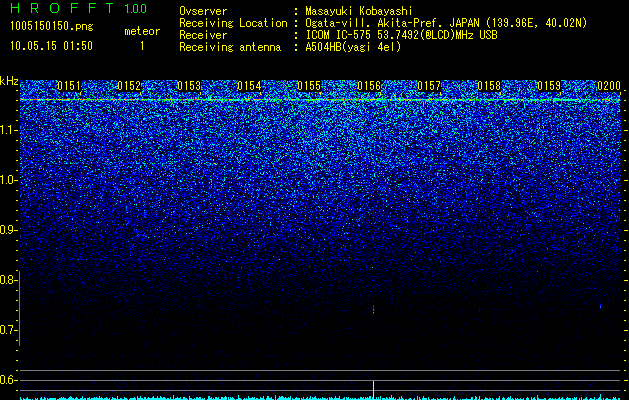Click the 0156 time marker
This screenshot has height=400, width=629.
point(369,86)
